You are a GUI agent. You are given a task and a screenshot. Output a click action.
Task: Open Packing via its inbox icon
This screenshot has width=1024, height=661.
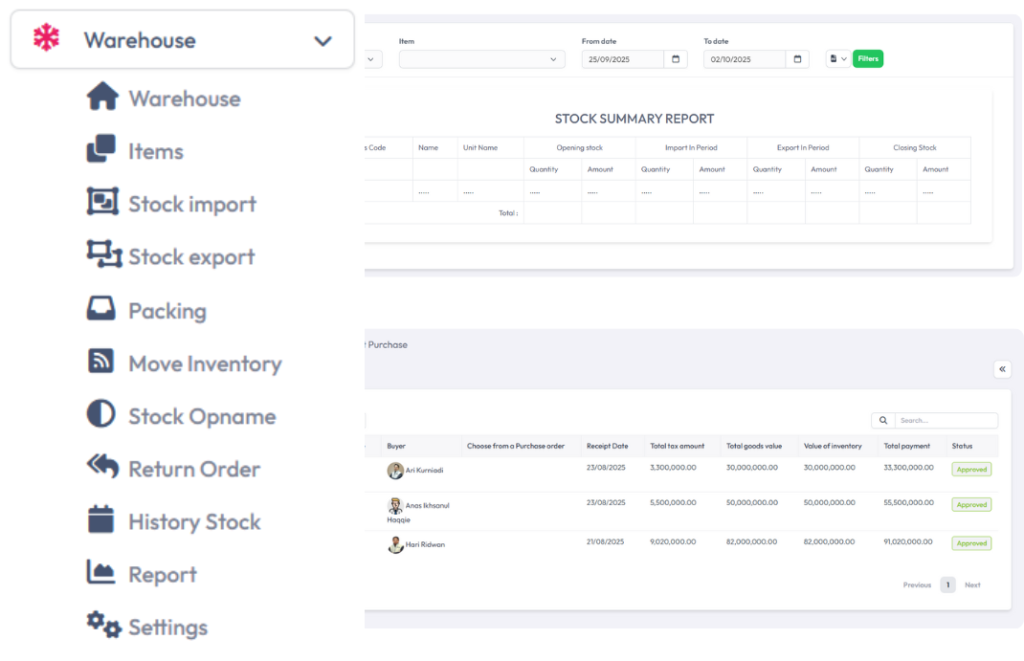pos(102,309)
